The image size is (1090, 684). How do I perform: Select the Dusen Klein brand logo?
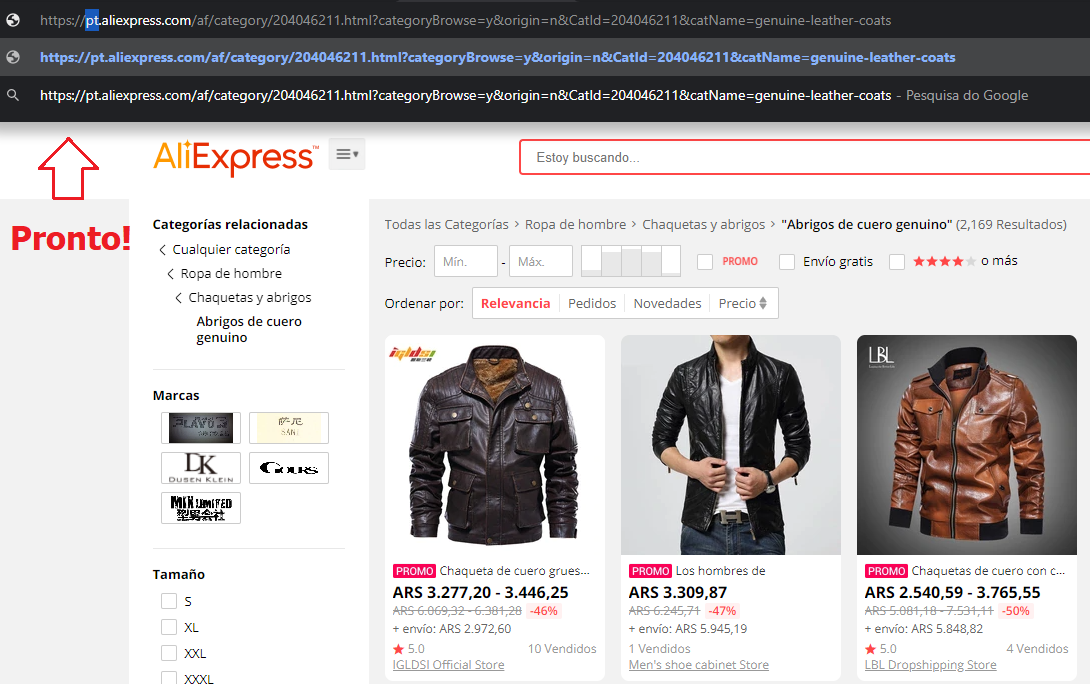pyautogui.click(x=200, y=468)
